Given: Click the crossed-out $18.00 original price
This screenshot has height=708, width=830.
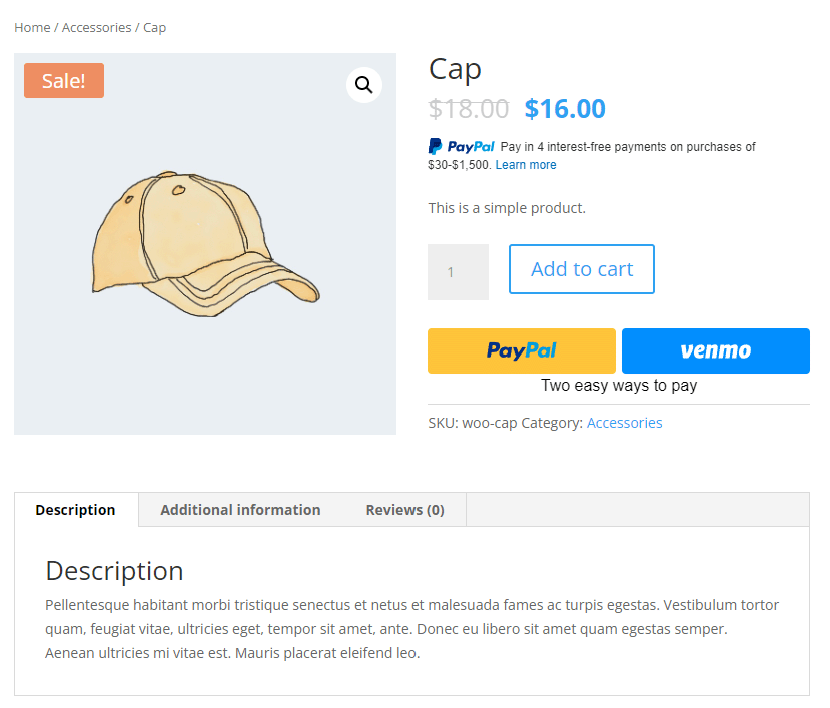Looking at the screenshot, I should [x=469, y=109].
